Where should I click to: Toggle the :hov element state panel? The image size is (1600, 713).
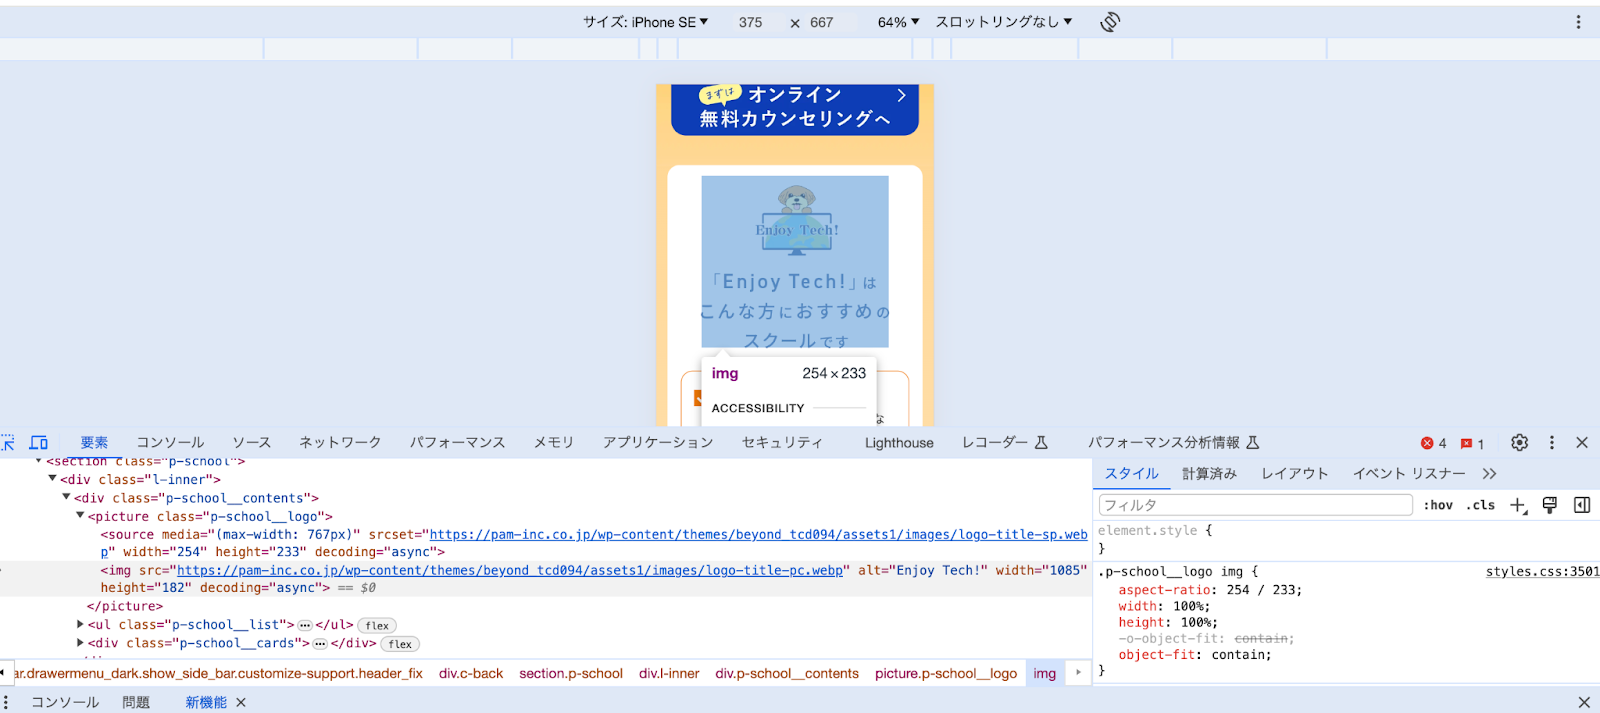click(1438, 505)
